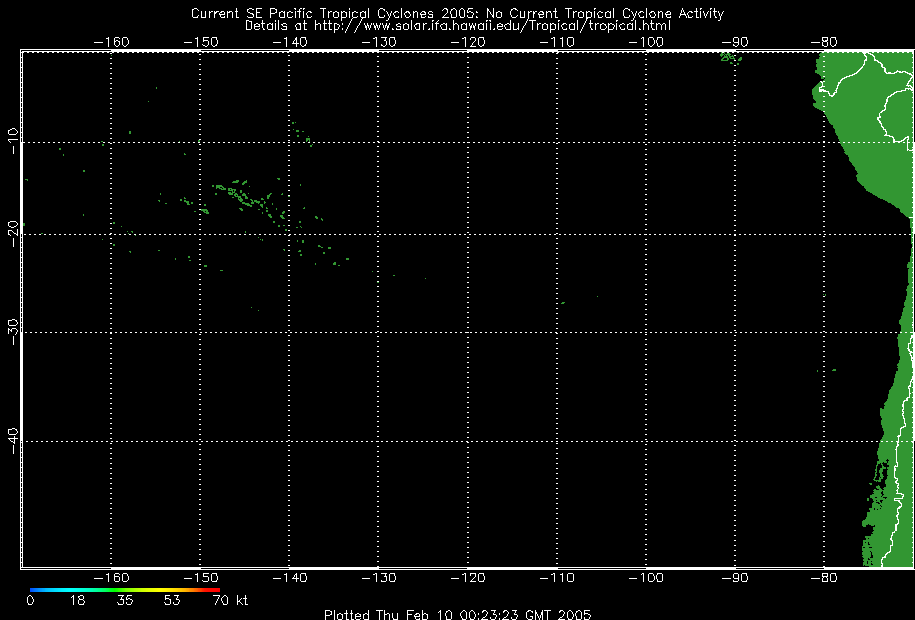Image resolution: width=915 pixels, height=620 pixels.
Task: Click the top axis label -160
Action: tap(111, 42)
